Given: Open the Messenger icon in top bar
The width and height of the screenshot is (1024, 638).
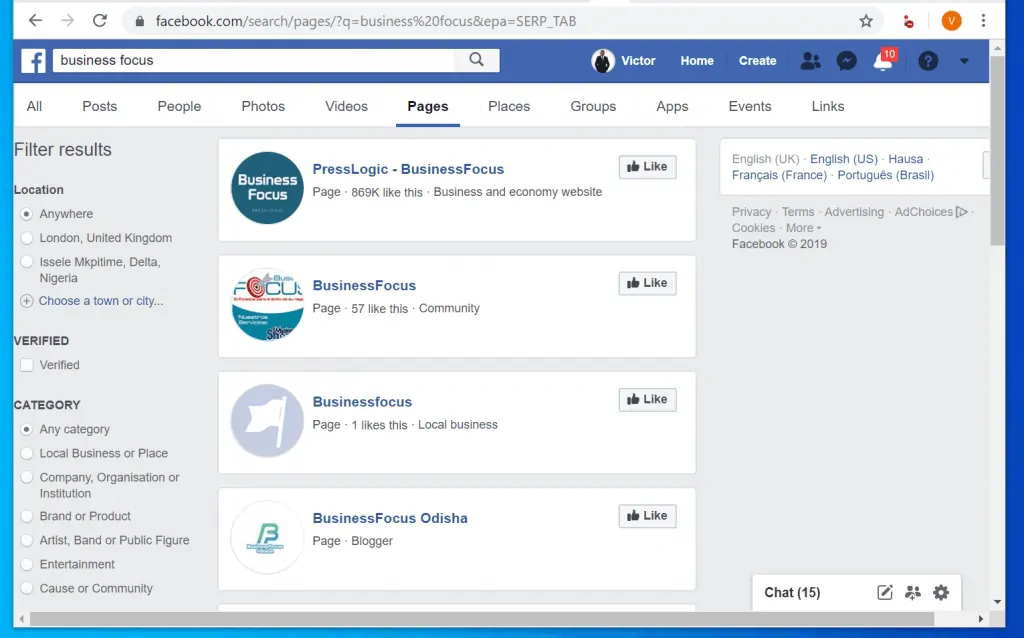Looking at the screenshot, I should click(846, 60).
